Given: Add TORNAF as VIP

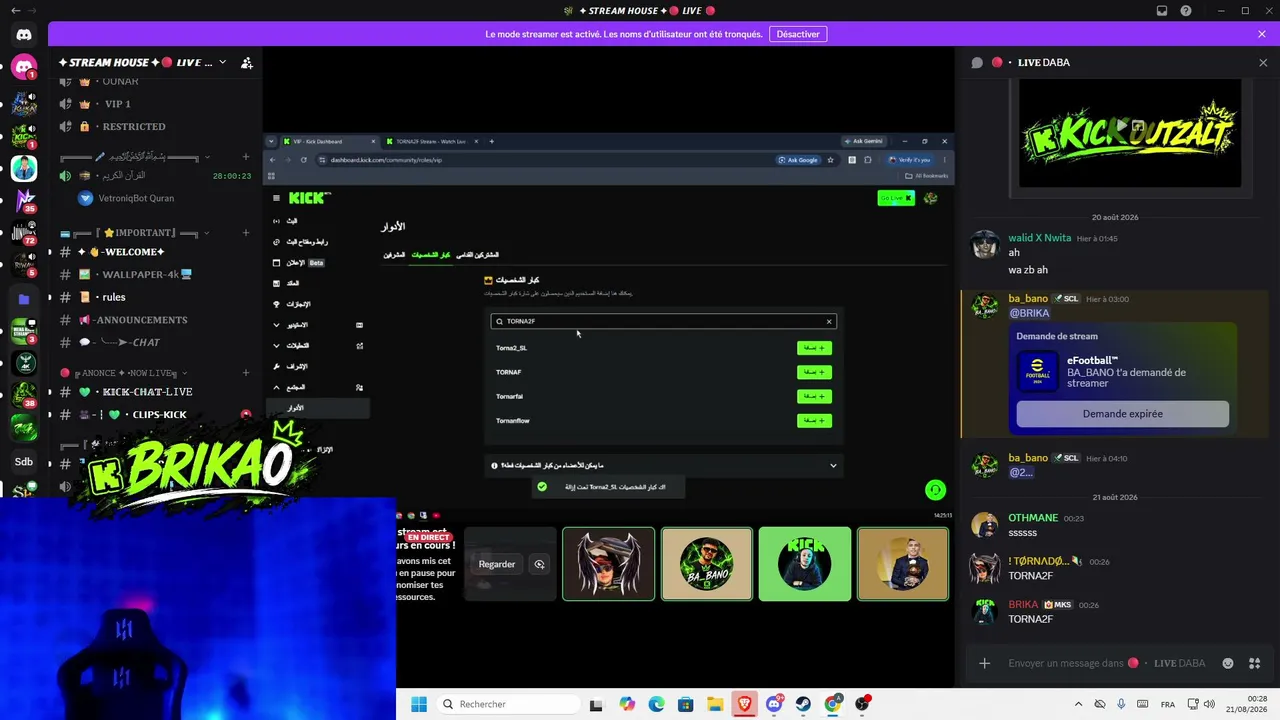Looking at the screenshot, I should pos(814,372).
